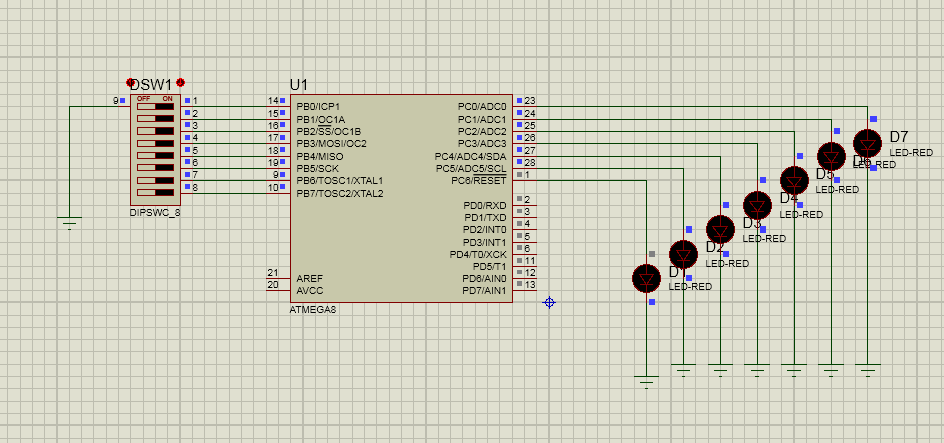Click the PB4/MISO pin label

[x=320, y=156]
